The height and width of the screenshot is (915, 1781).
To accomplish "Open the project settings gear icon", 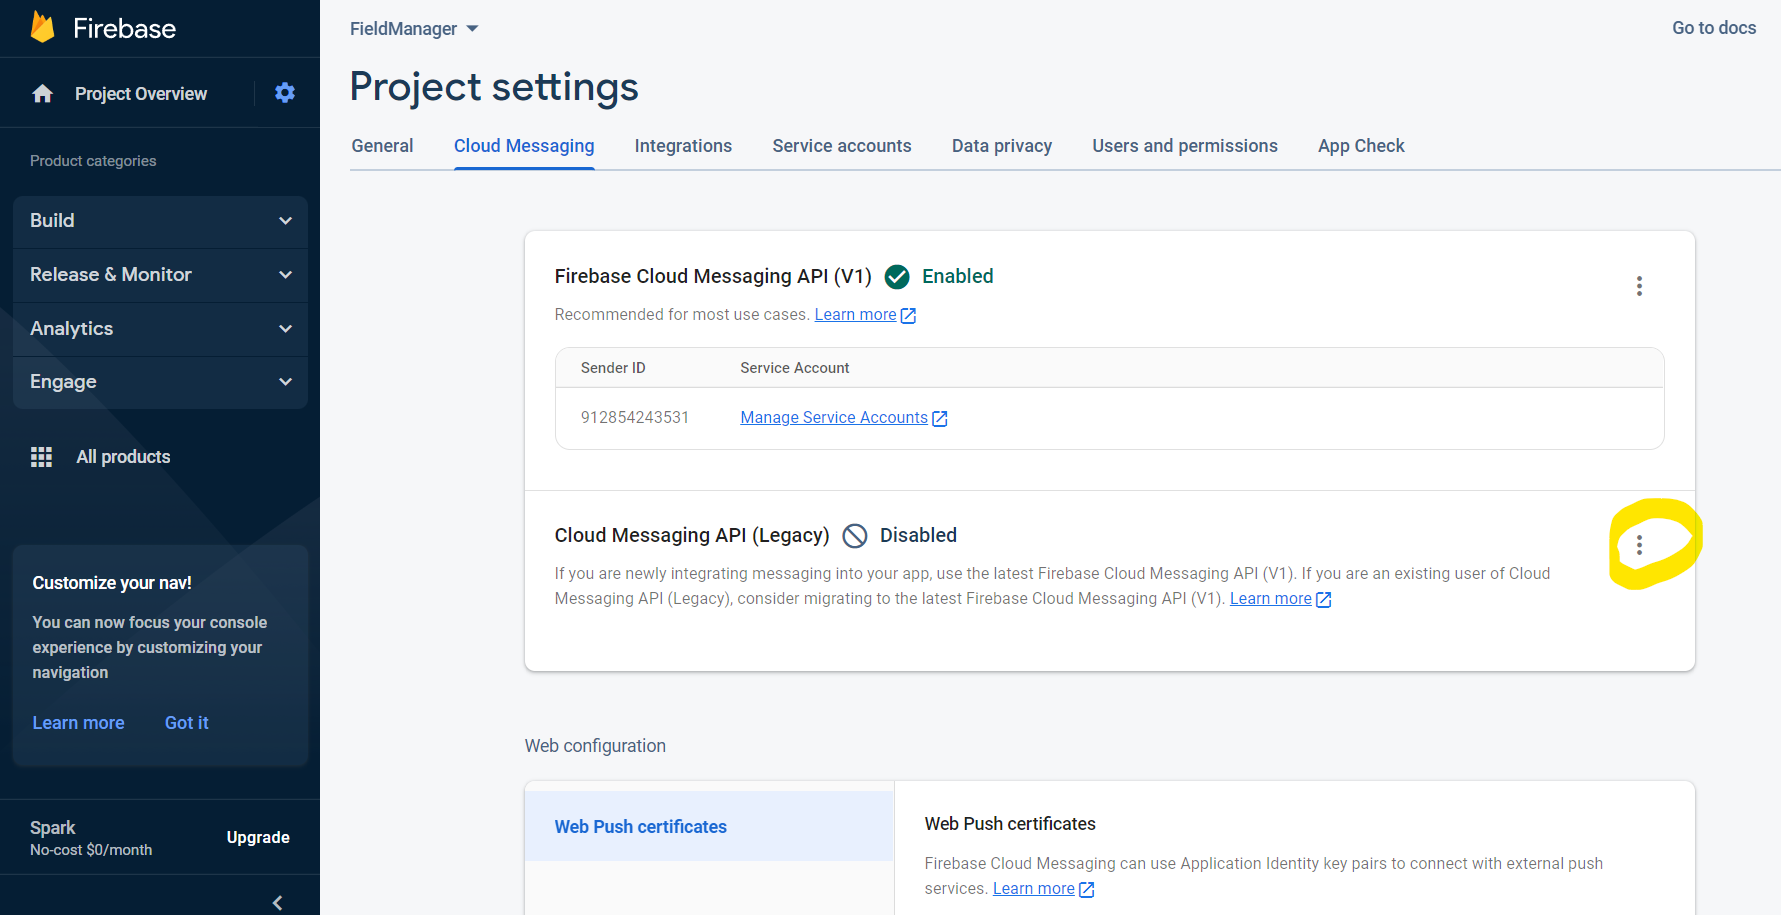I will coord(285,93).
